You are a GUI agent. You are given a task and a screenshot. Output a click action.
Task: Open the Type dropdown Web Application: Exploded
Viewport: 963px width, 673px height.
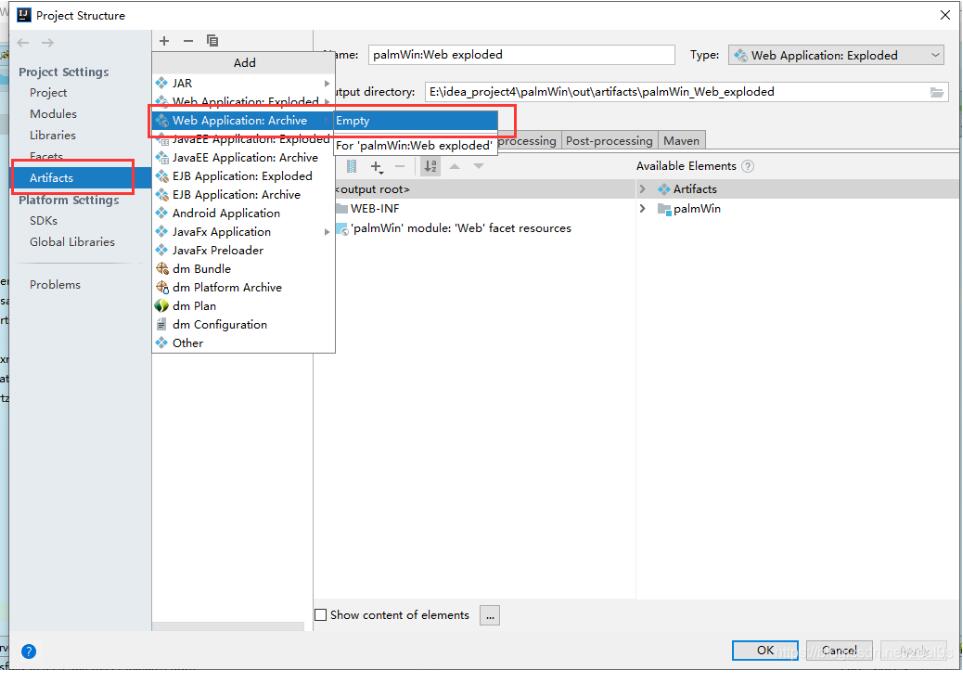pyautogui.click(x=836, y=55)
